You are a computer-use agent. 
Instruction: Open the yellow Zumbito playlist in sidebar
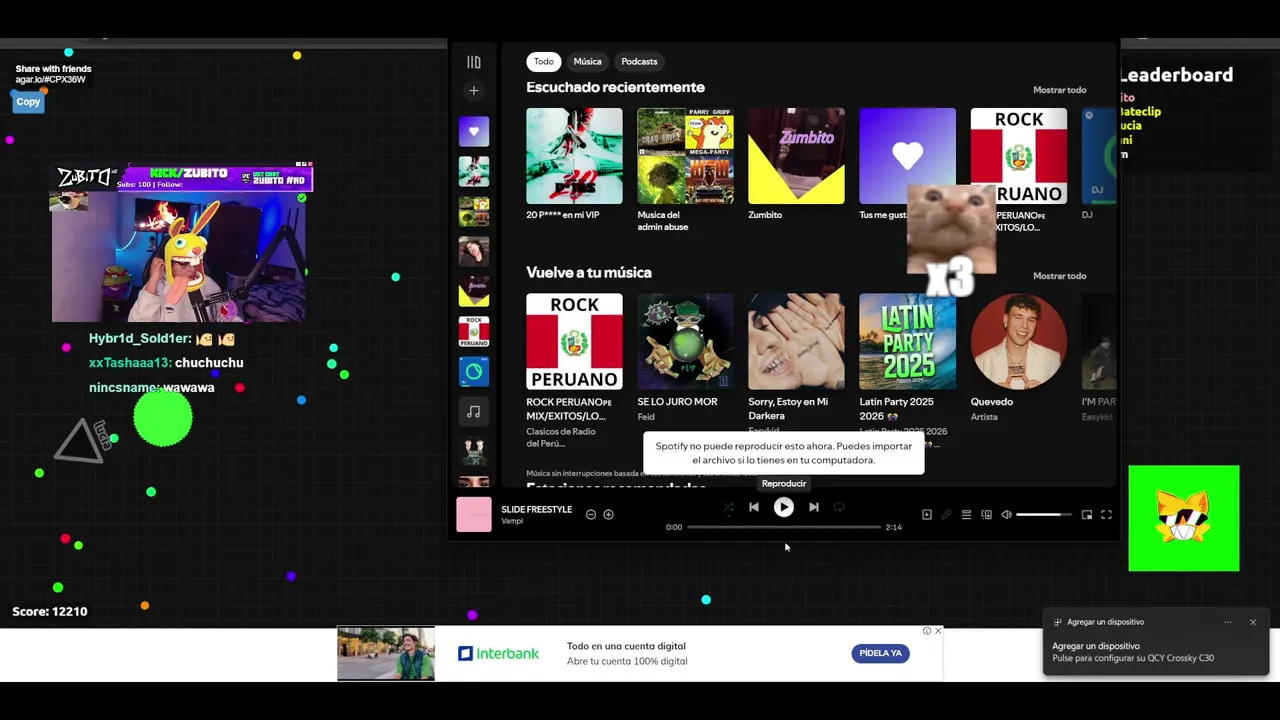tap(474, 291)
